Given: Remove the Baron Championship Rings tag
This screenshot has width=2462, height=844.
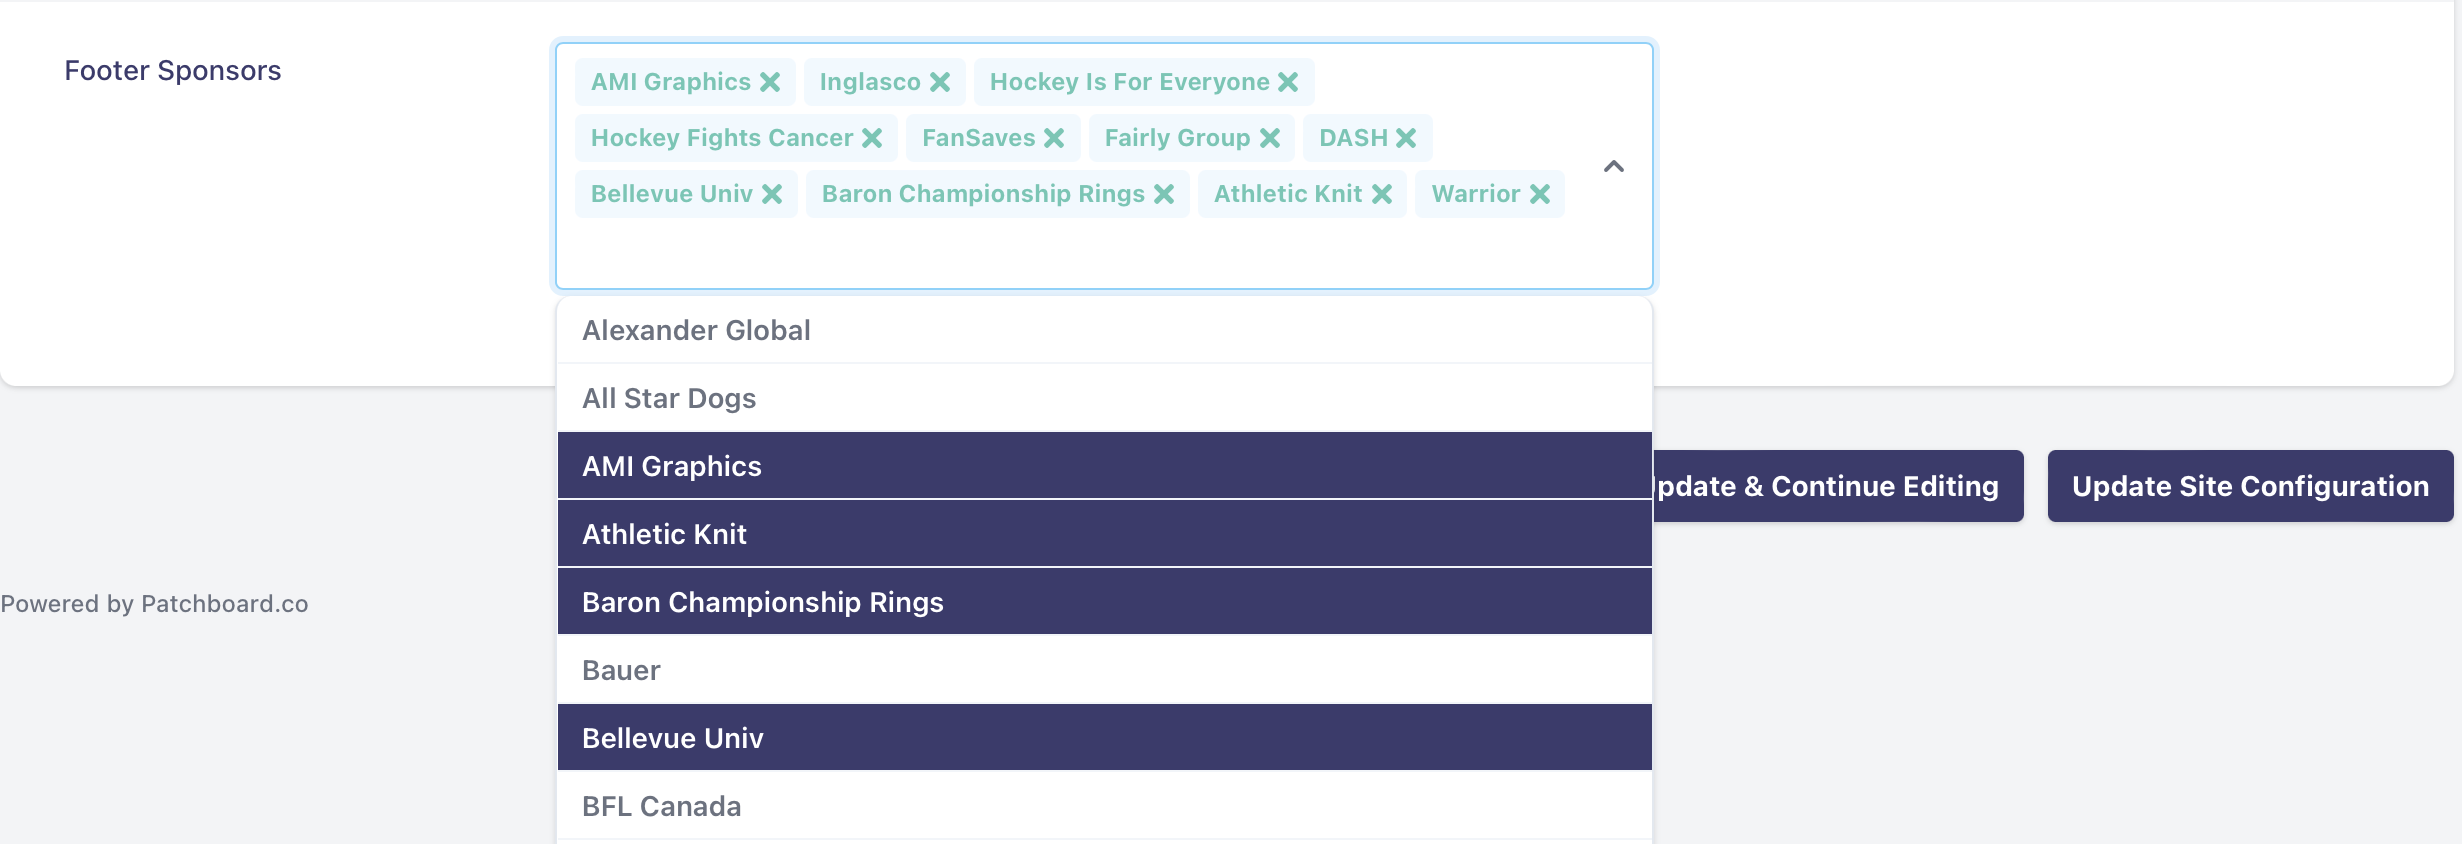Looking at the screenshot, I should 1164,194.
